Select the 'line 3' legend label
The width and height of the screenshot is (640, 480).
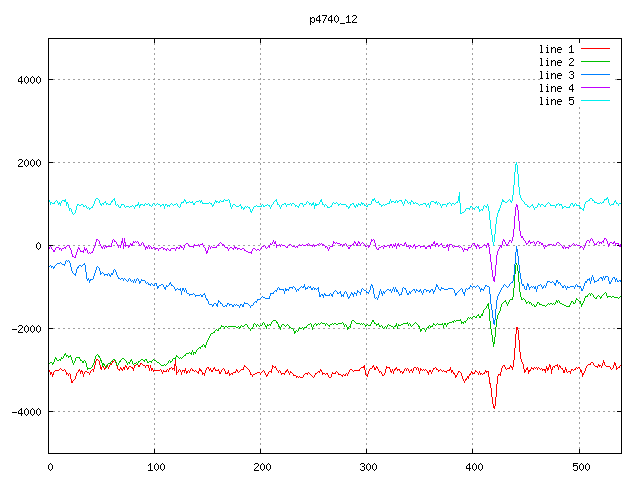tap(556, 75)
